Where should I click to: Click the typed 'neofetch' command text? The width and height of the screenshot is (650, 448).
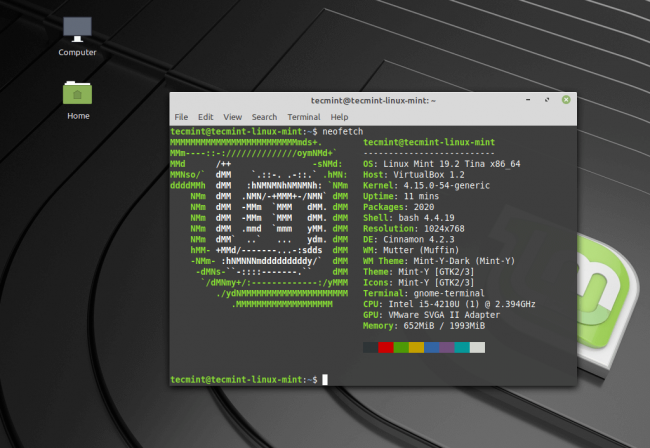click(343, 131)
